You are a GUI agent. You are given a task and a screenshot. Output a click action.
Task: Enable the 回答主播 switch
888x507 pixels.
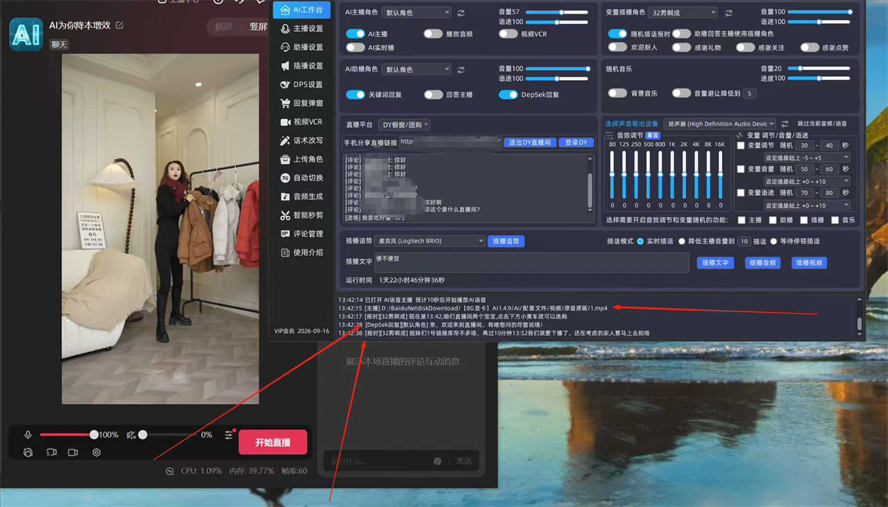(x=433, y=95)
